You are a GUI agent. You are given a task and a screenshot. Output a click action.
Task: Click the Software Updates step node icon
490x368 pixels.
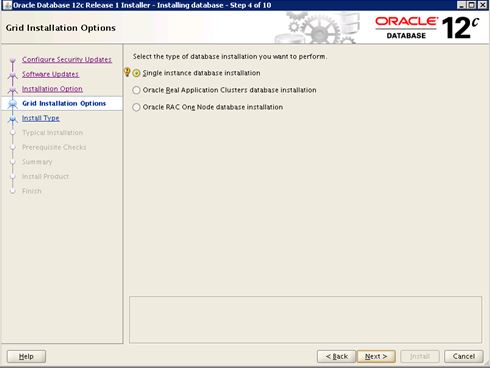(13, 75)
